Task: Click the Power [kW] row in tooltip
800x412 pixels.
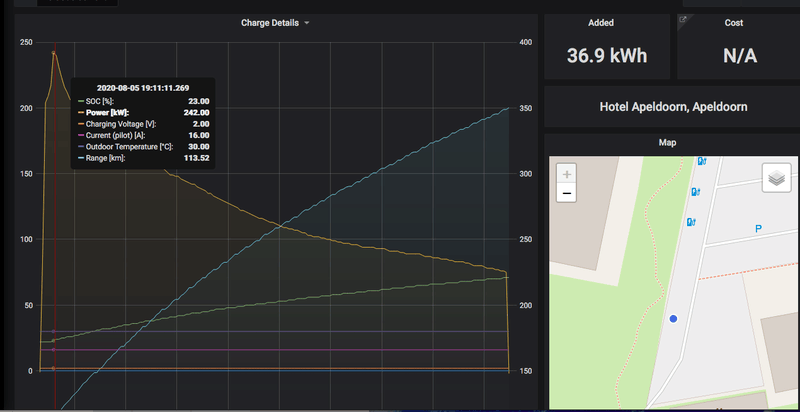Action: click(x=143, y=113)
